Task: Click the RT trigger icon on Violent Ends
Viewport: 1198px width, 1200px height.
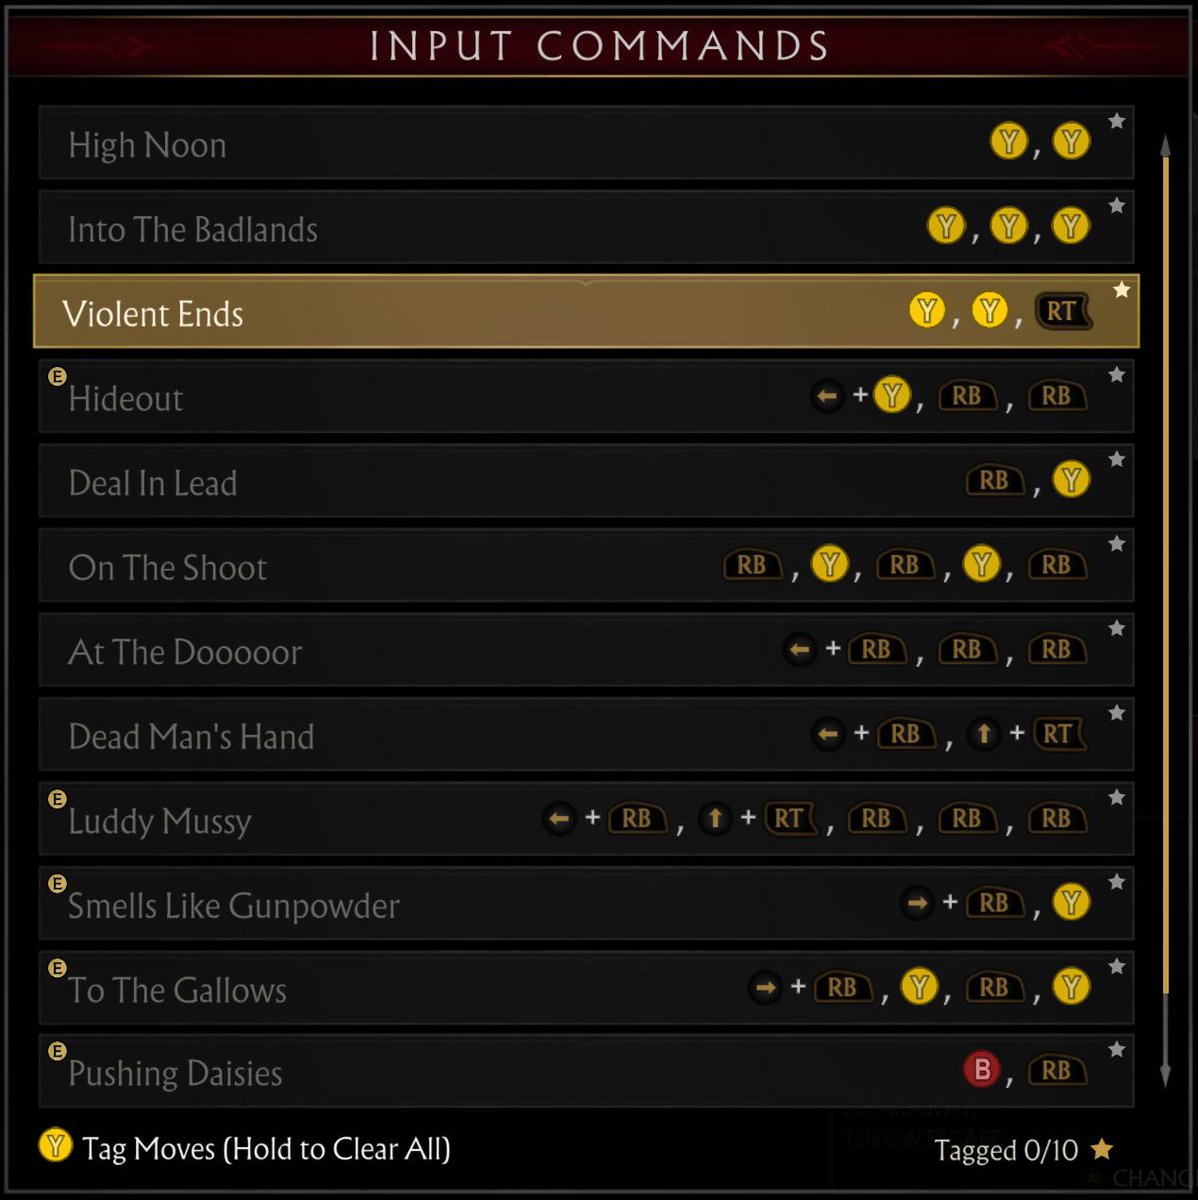Action: tap(1061, 312)
